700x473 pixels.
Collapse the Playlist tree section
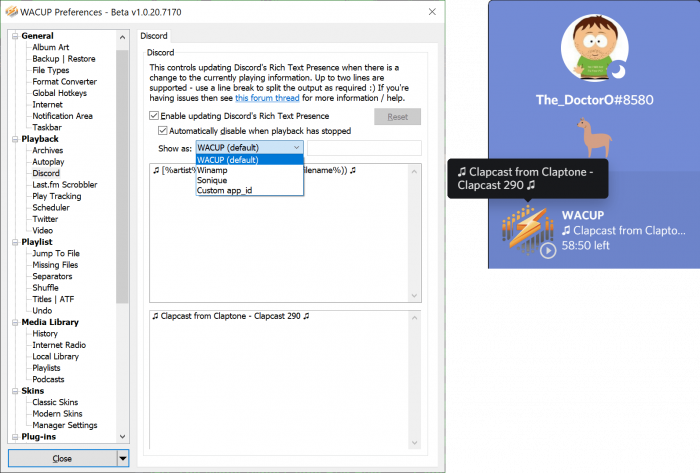pos(15,242)
